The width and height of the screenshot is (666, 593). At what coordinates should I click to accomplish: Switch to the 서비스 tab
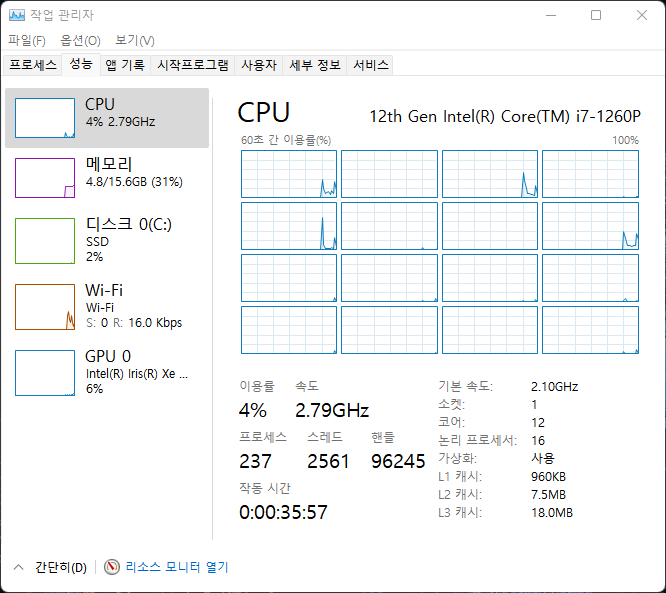click(x=371, y=65)
